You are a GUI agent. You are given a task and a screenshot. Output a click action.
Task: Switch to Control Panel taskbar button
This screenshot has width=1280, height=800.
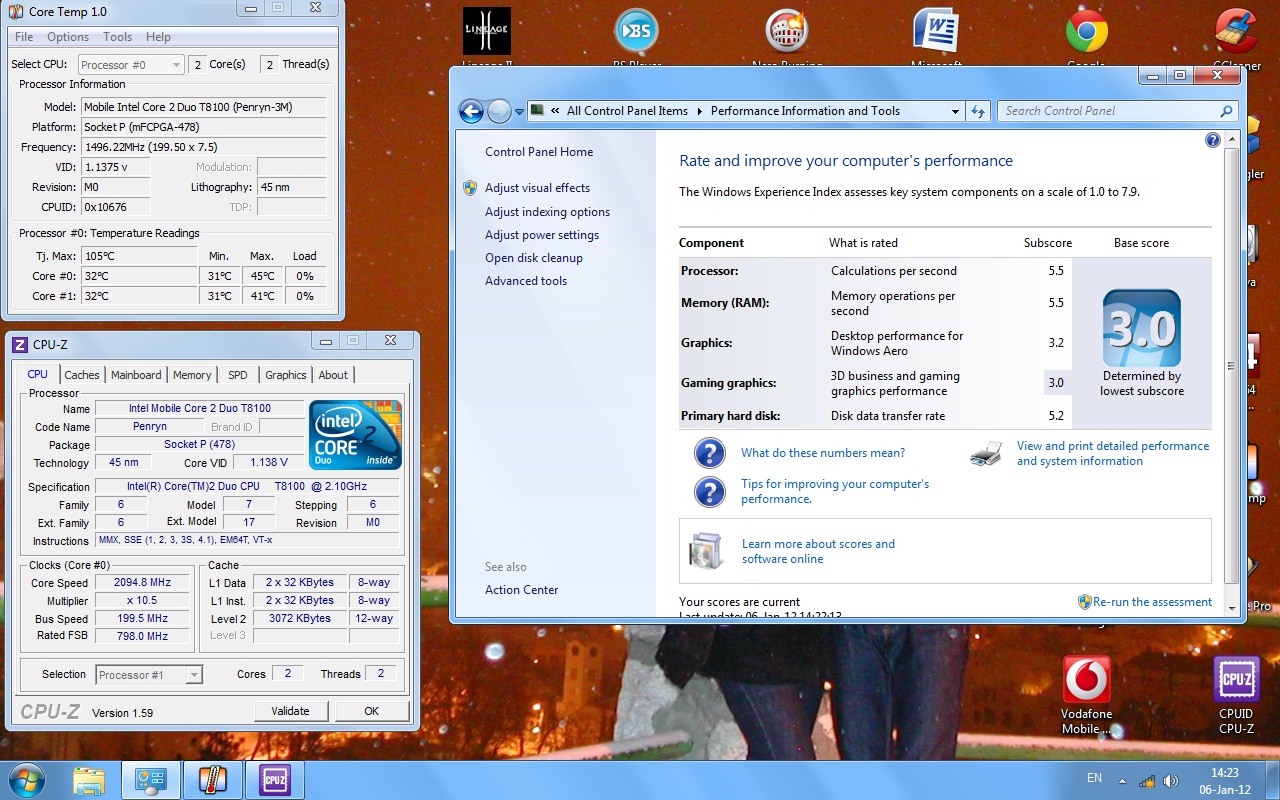click(151, 780)
